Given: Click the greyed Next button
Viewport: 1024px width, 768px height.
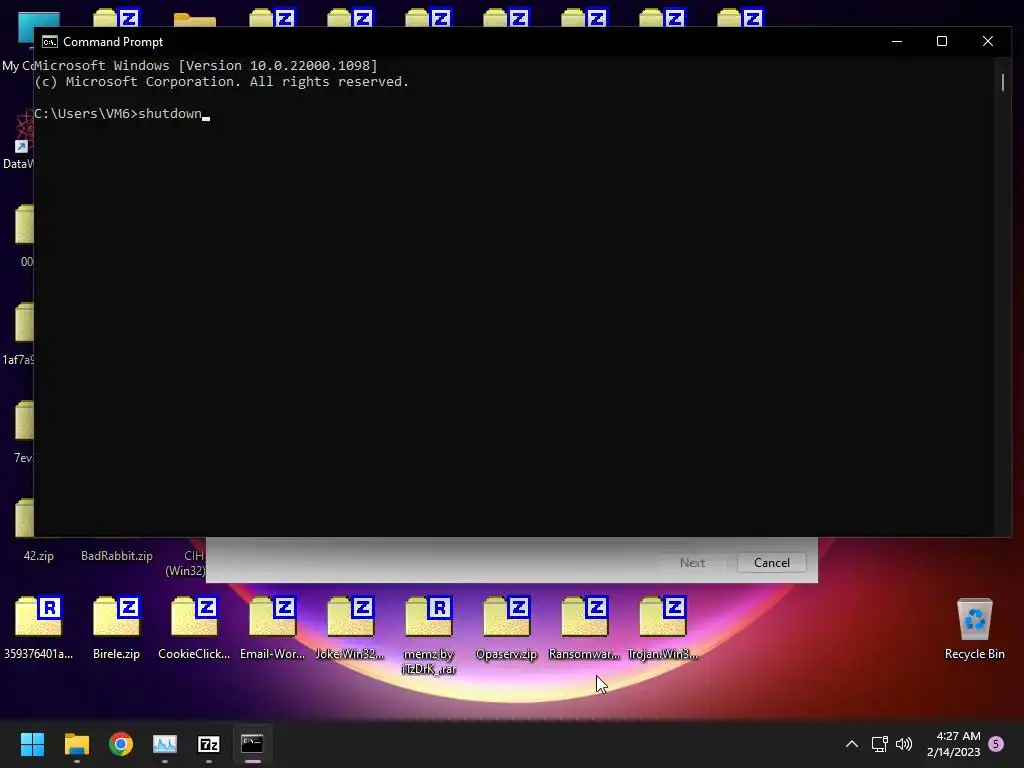Looking at the screenshot, I should 692,562.
